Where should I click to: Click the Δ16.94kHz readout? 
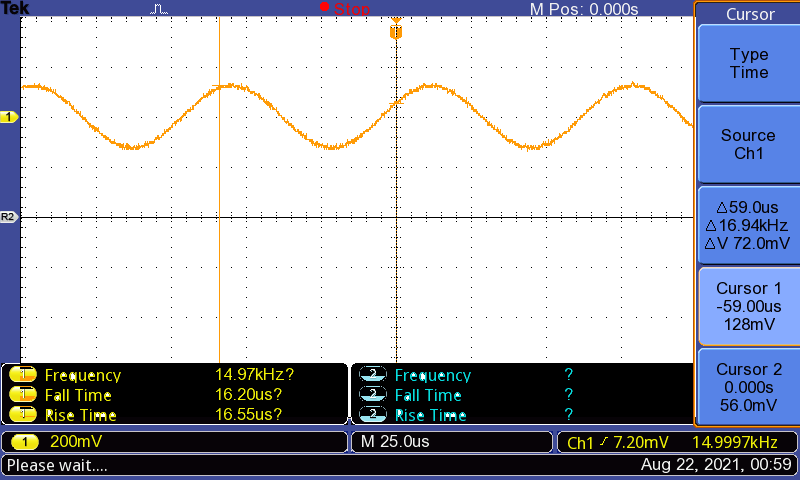747,225
